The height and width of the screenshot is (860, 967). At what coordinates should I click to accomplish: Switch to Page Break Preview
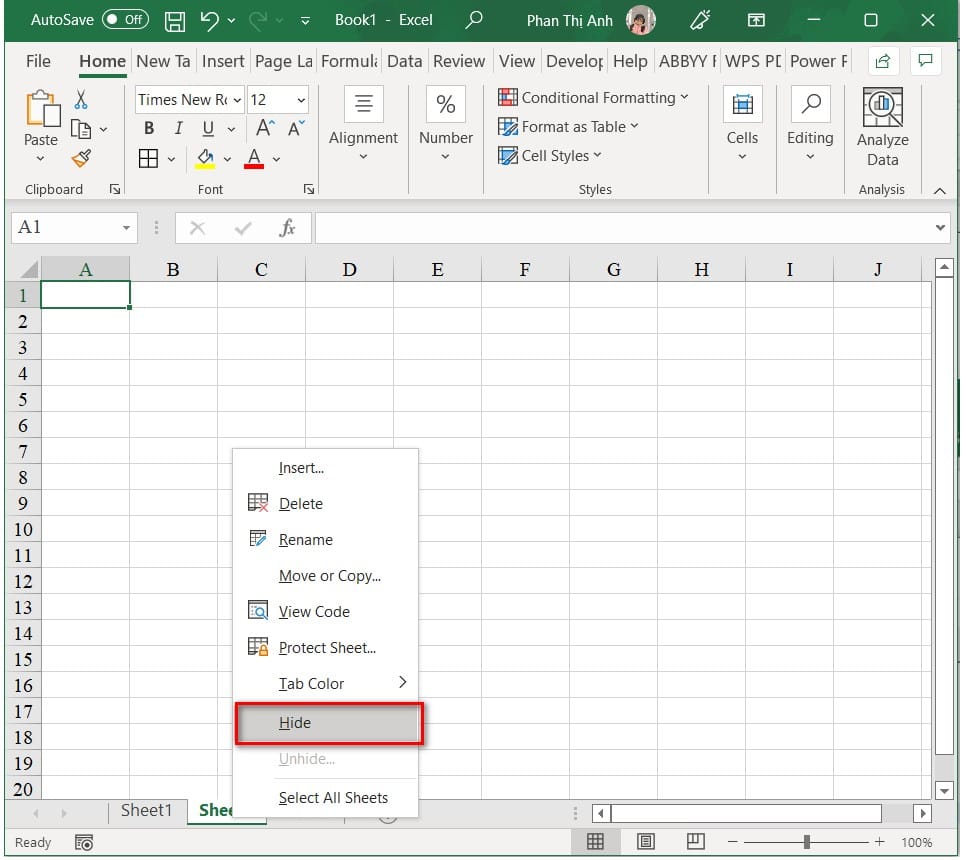(696, 841)
